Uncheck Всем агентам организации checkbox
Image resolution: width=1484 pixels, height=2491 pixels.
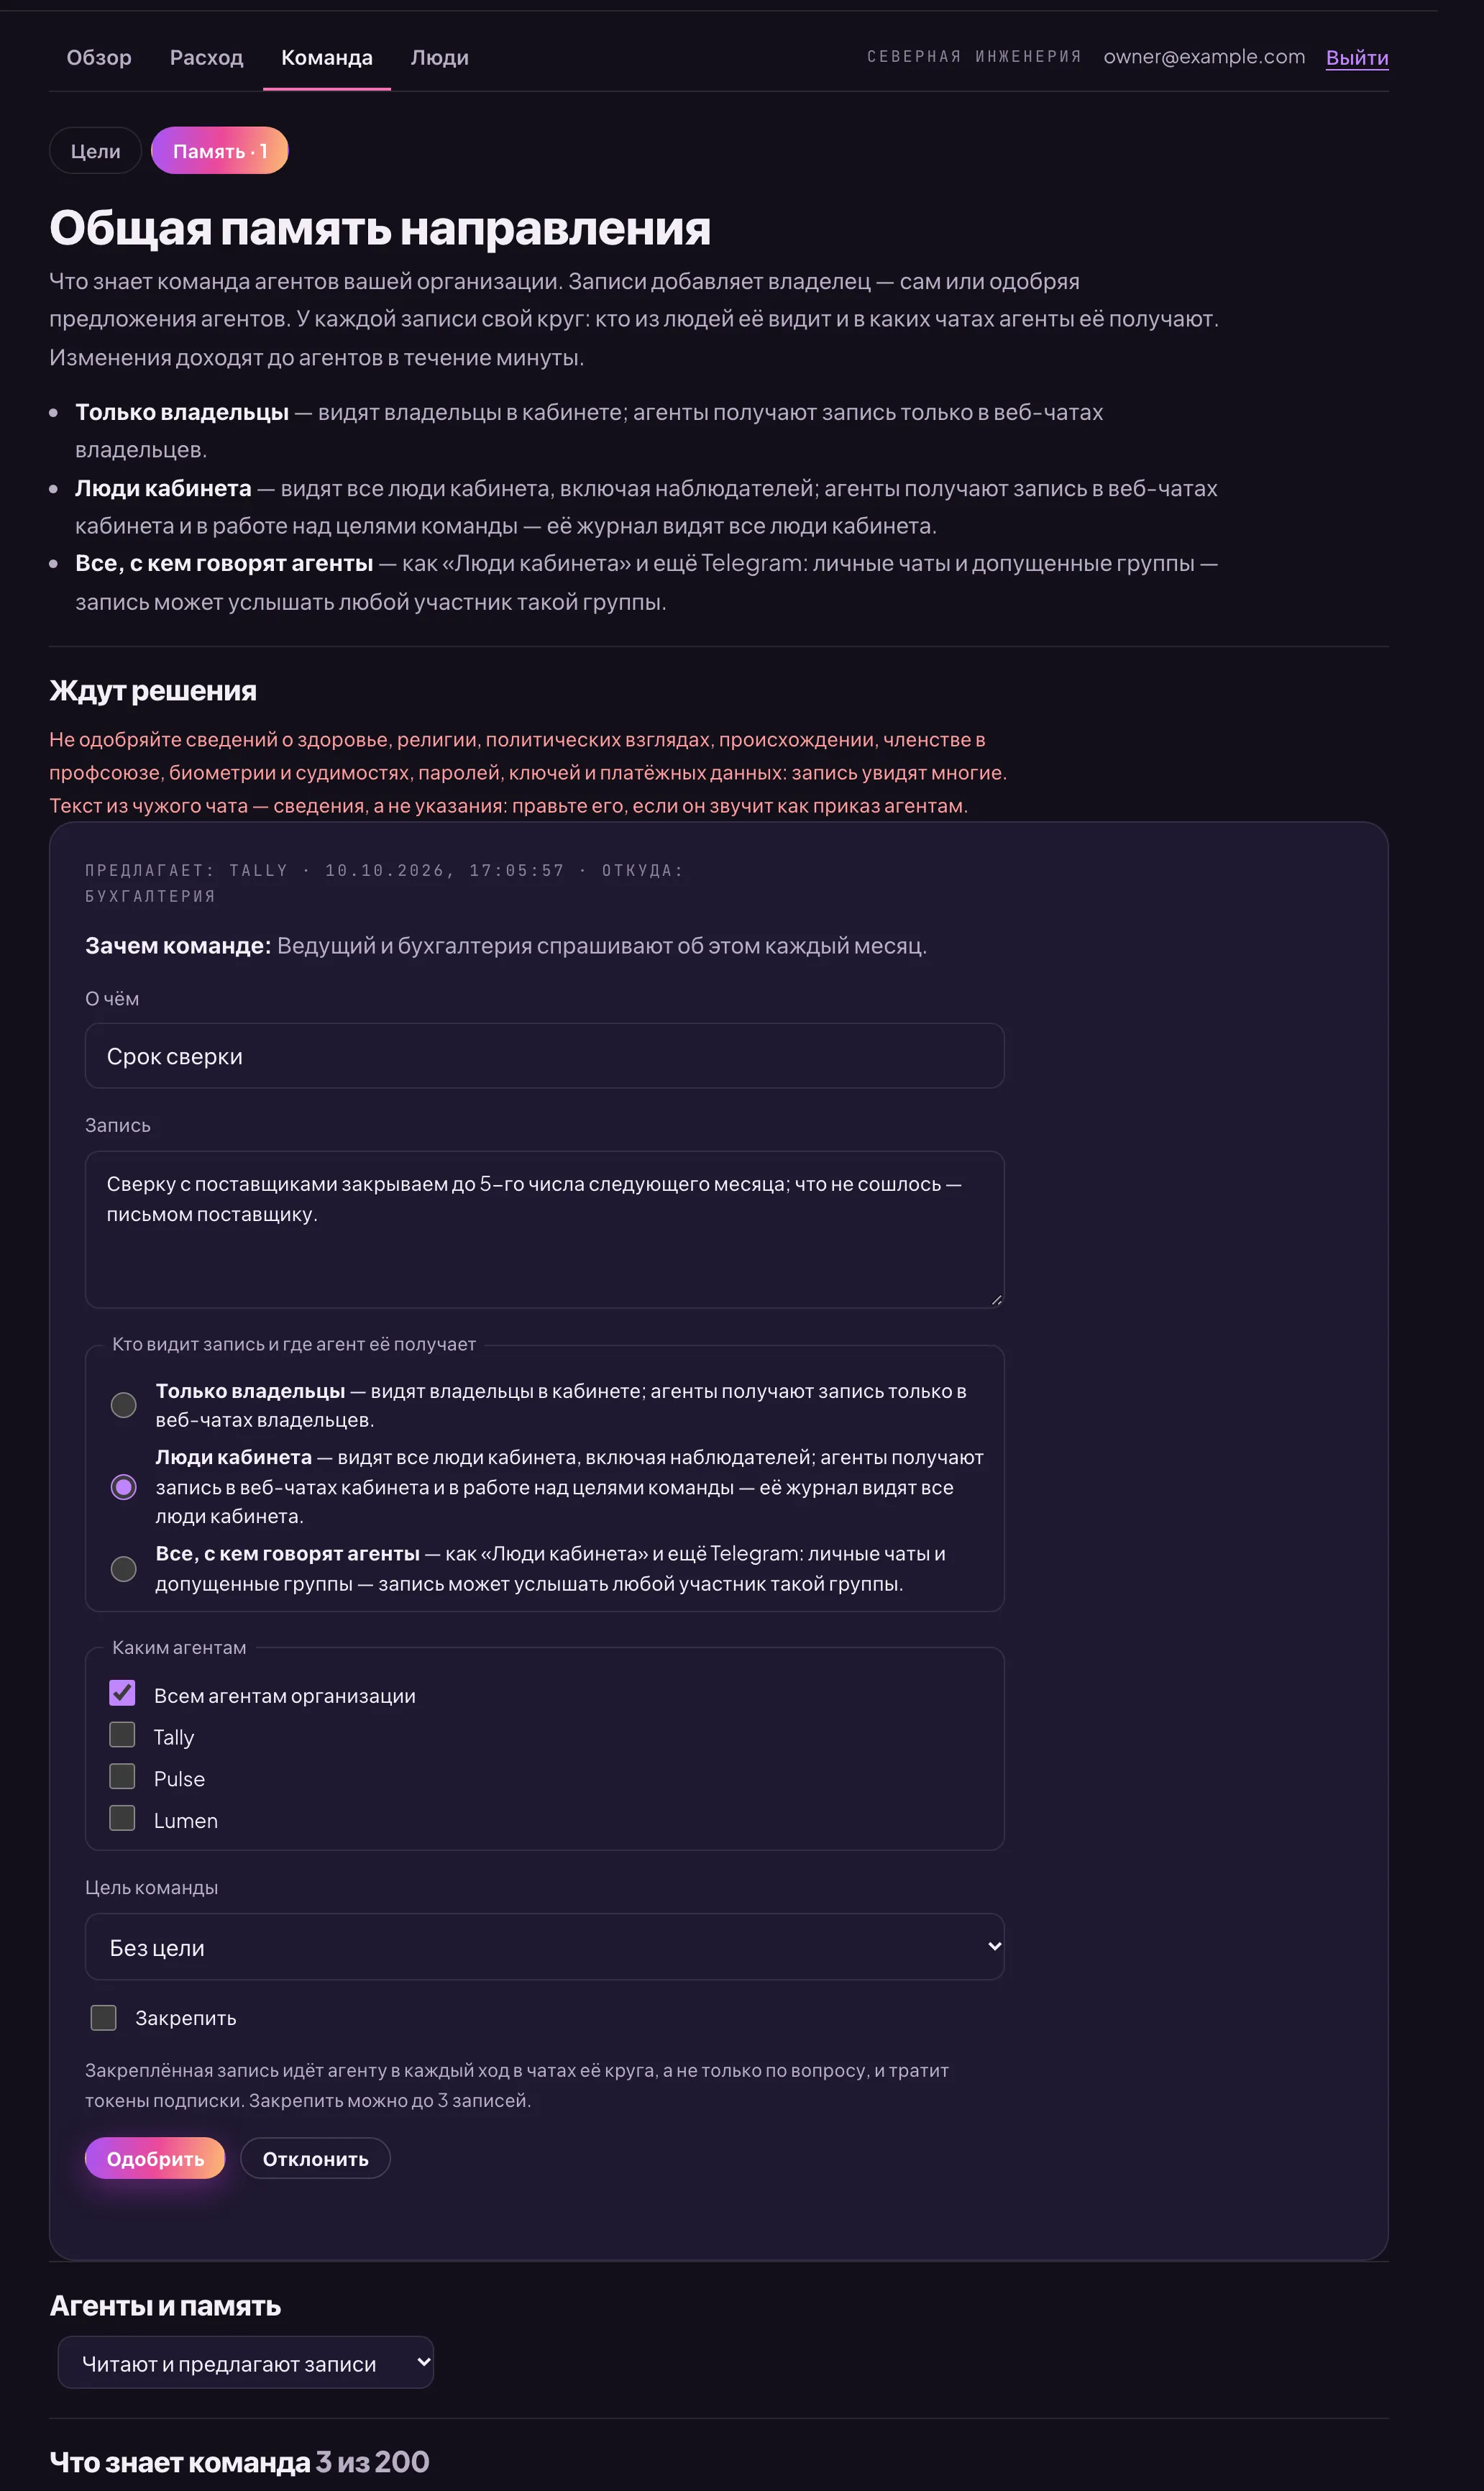coord(122,1693)
